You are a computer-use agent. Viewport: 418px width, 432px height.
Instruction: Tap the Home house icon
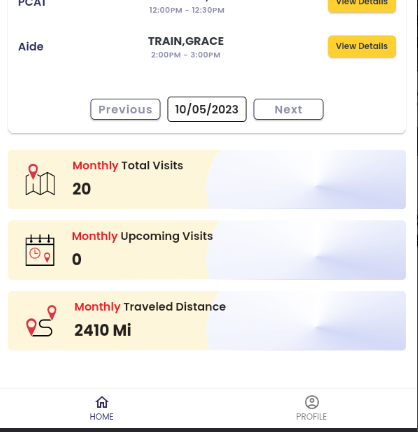point(102,402)
